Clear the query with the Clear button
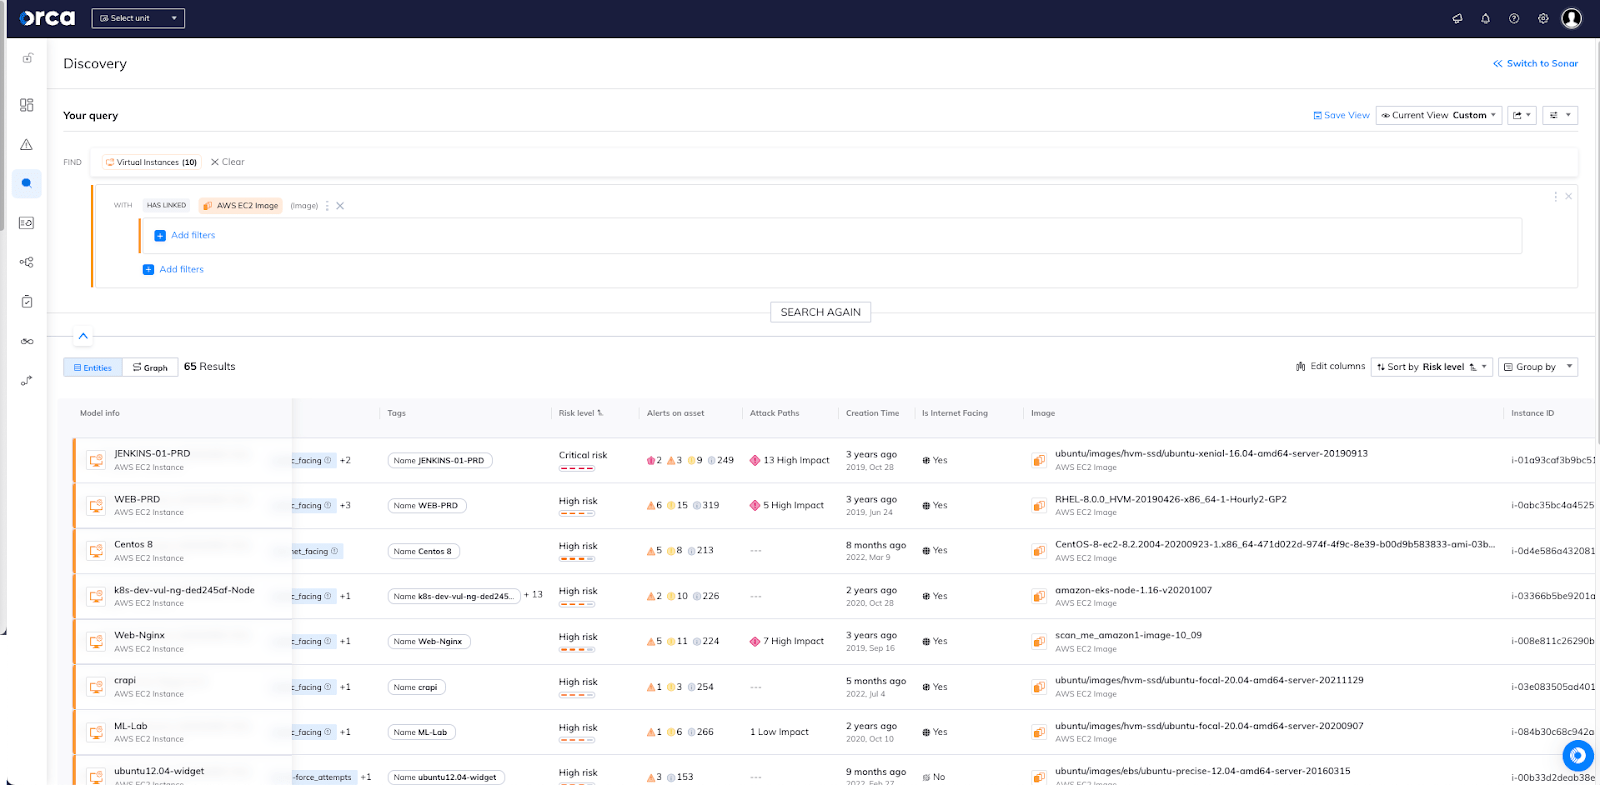 (227, 162)
